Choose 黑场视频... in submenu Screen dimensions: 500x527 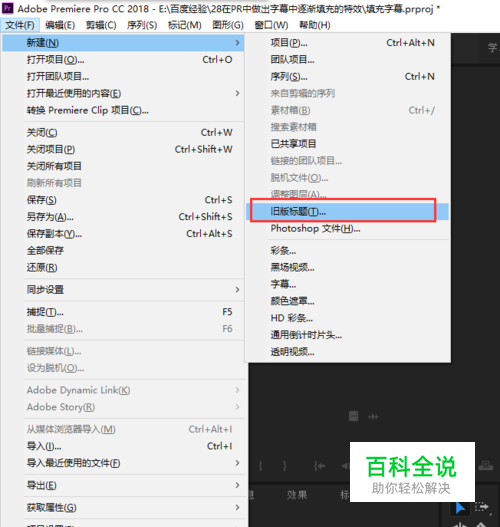pyautogui.click(x=348, y=268)
